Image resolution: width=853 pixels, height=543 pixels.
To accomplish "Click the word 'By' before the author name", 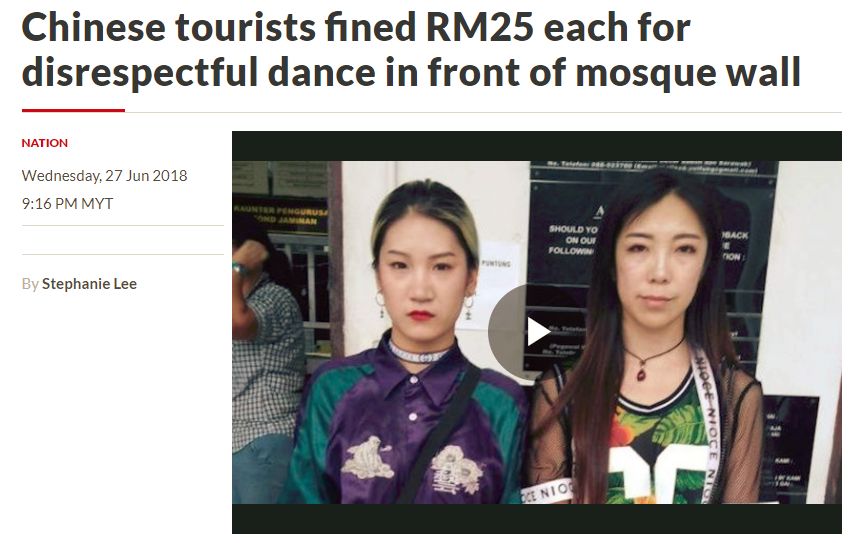I will [30, 284].
